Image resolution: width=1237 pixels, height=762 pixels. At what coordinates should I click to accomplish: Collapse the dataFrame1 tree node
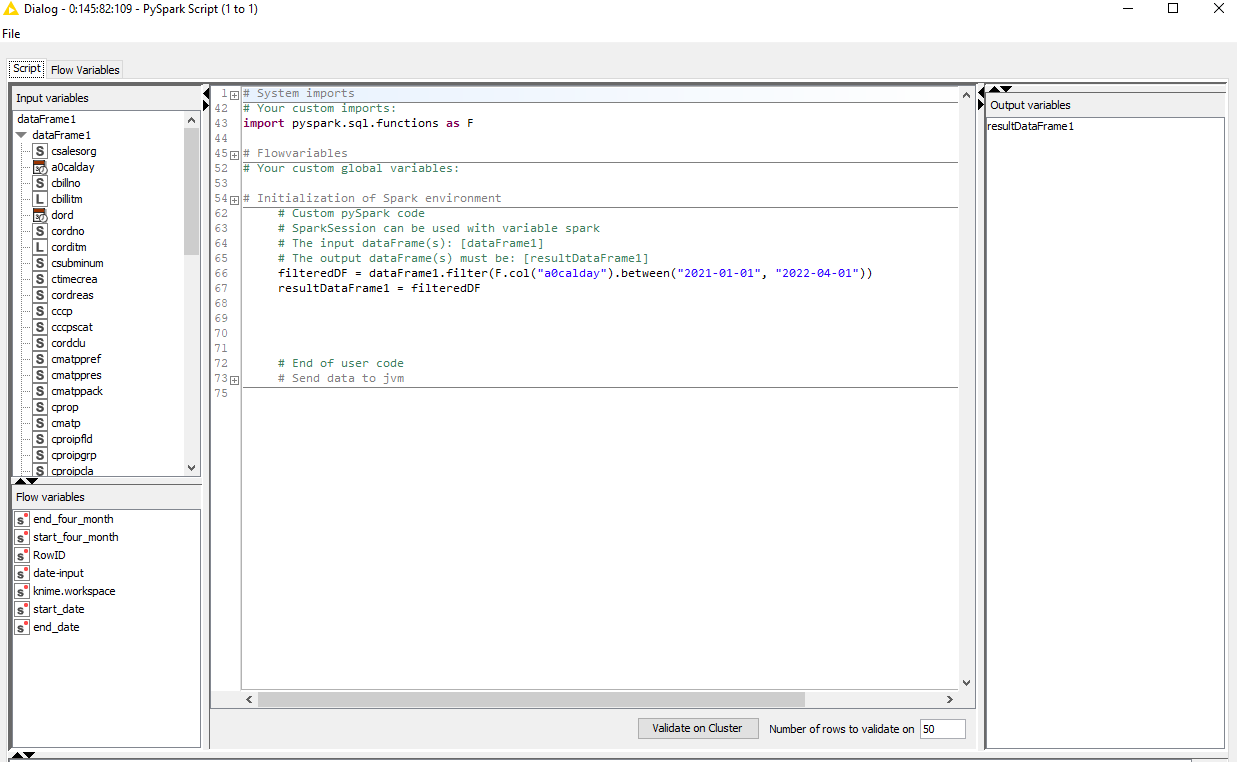tap(21, 135)
